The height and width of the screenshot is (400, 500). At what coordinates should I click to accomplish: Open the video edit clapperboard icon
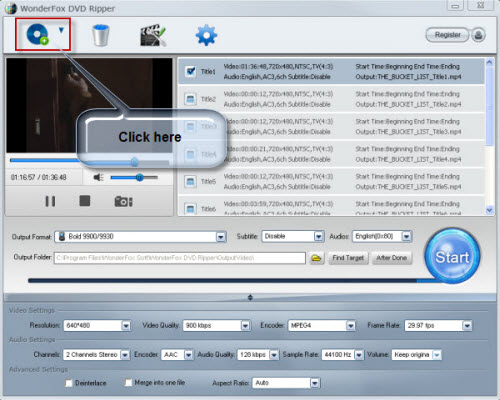point(153,35)
